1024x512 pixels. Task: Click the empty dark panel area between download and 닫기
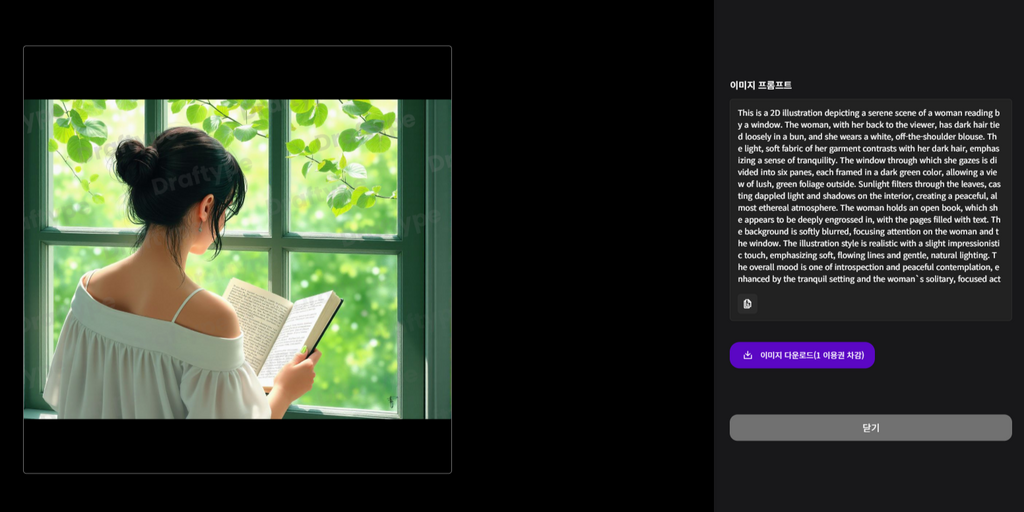[871, 392]
